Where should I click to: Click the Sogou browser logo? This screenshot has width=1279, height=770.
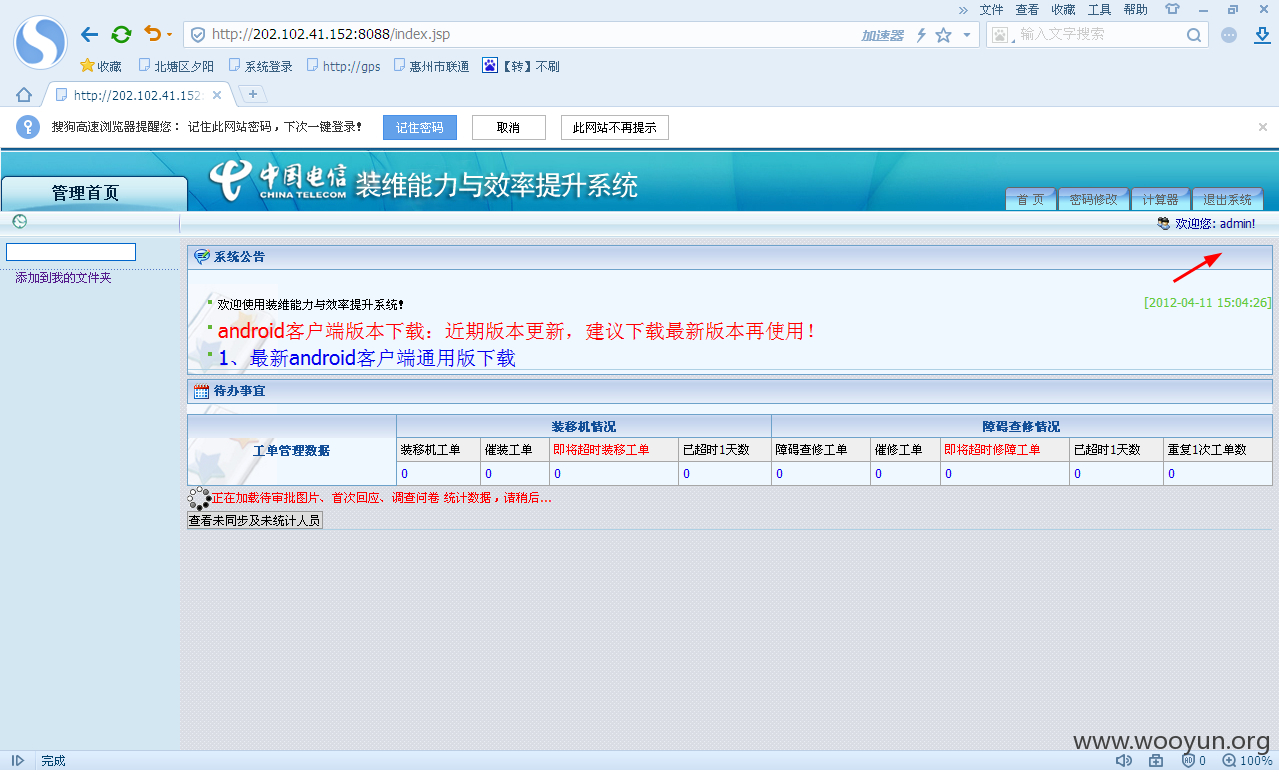click(40, 43)
